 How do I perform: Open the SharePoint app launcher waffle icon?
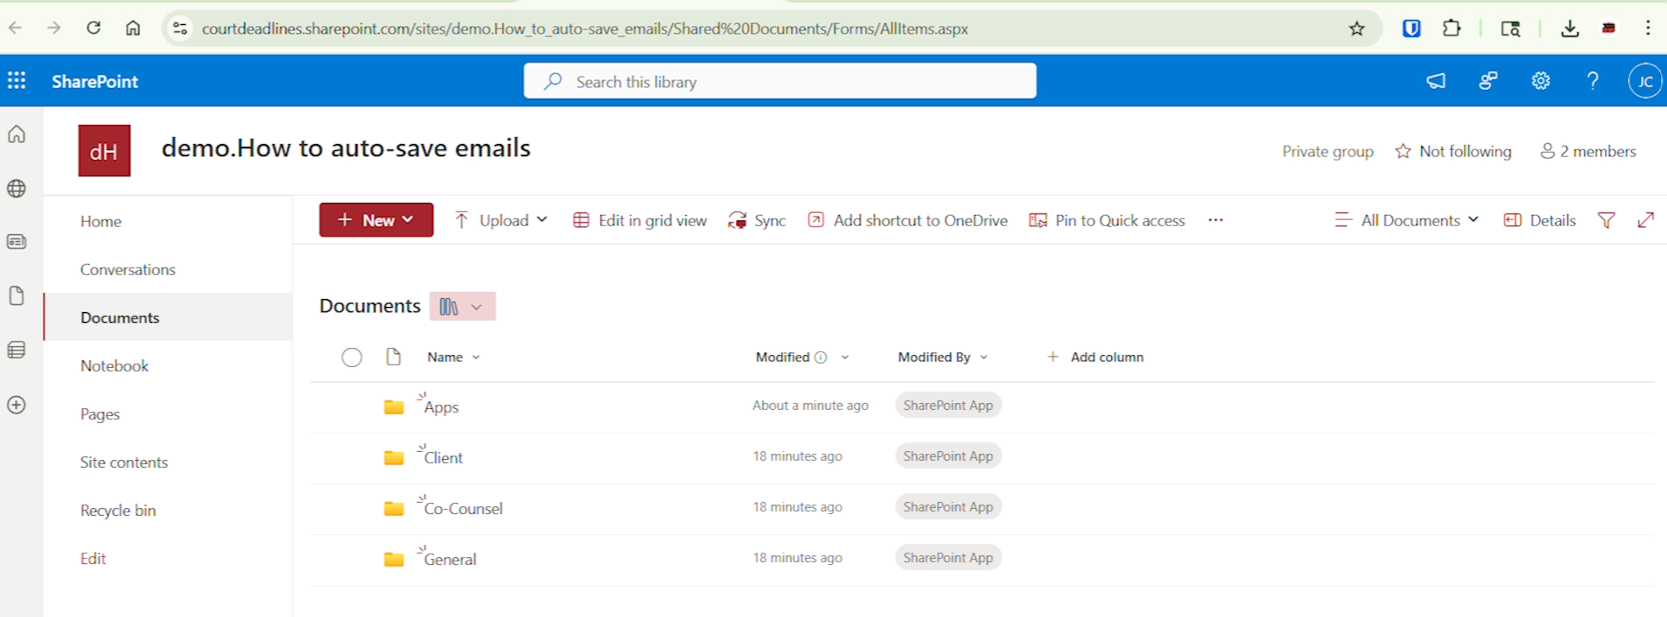tap(17, 81)
